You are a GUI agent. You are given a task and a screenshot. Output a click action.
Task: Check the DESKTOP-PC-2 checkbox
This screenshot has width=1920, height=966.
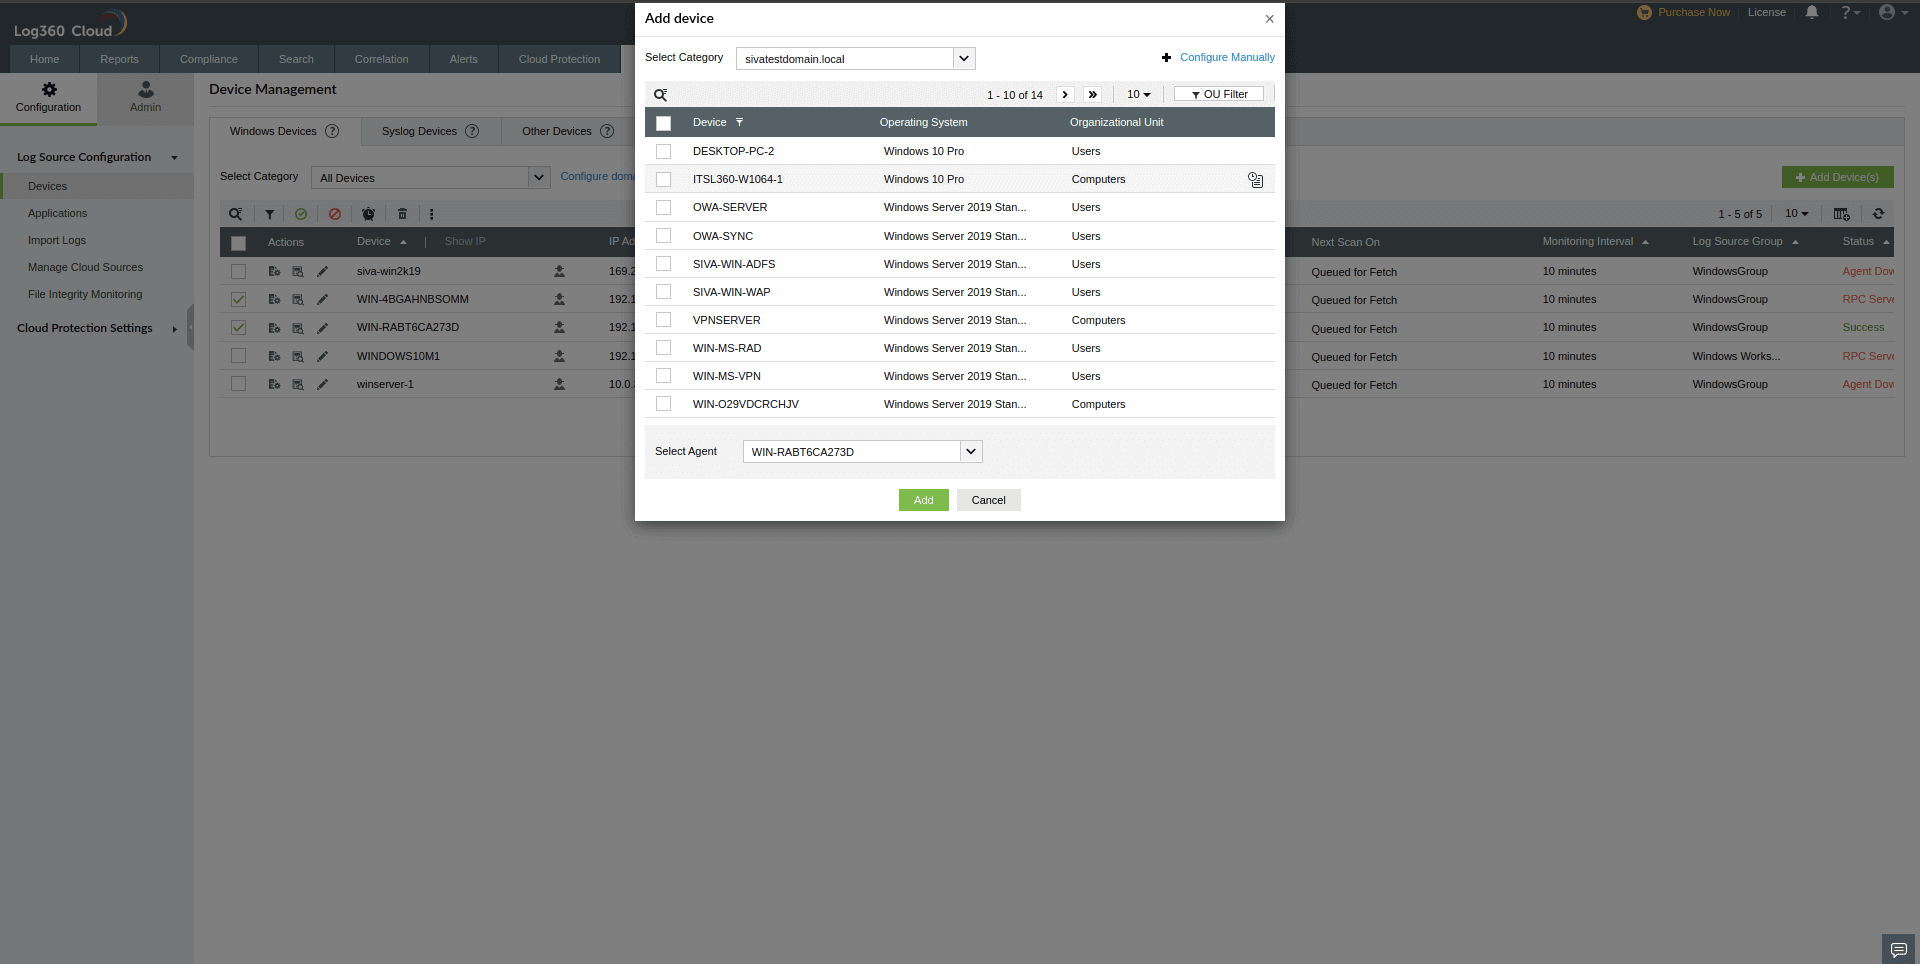(x=664, y=152)
